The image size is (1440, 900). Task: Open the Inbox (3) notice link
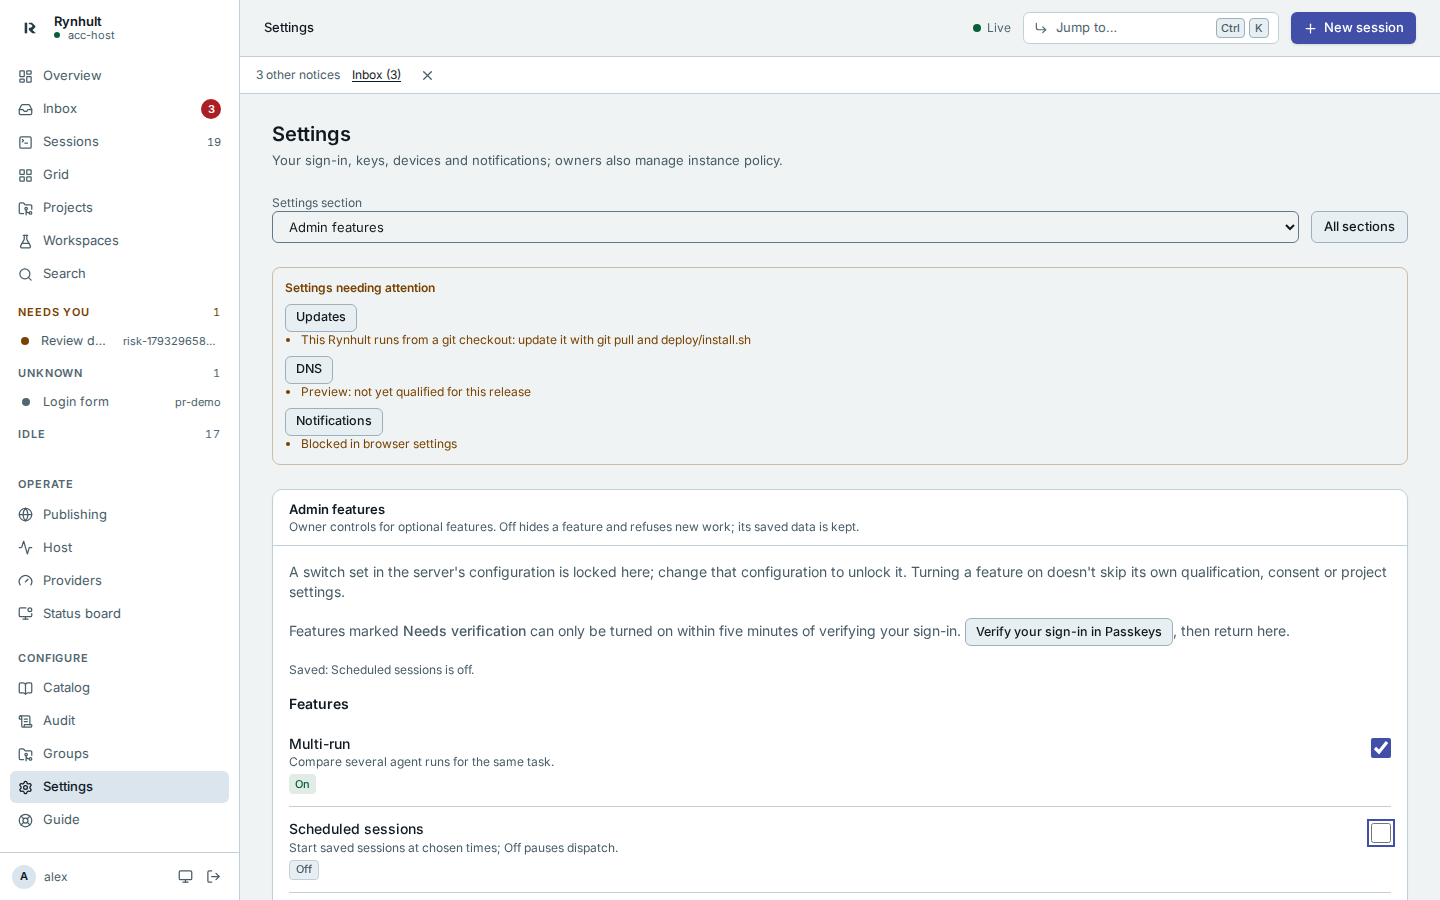376,75
